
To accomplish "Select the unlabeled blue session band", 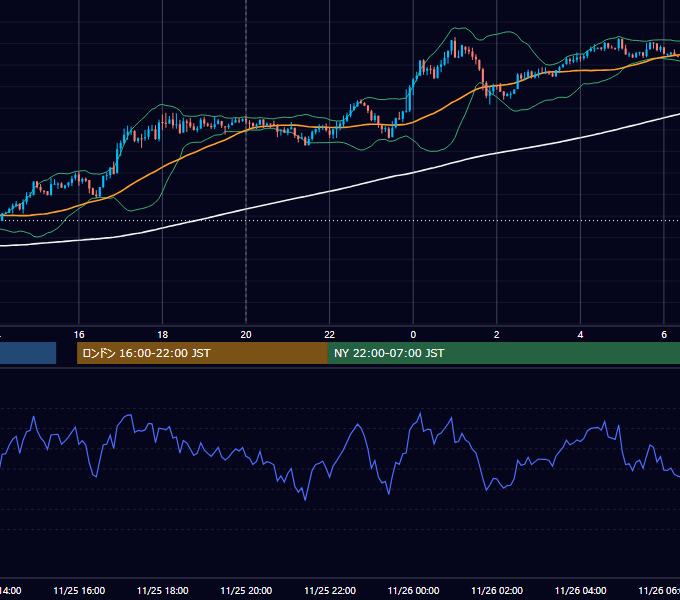I will pos(28,353).
